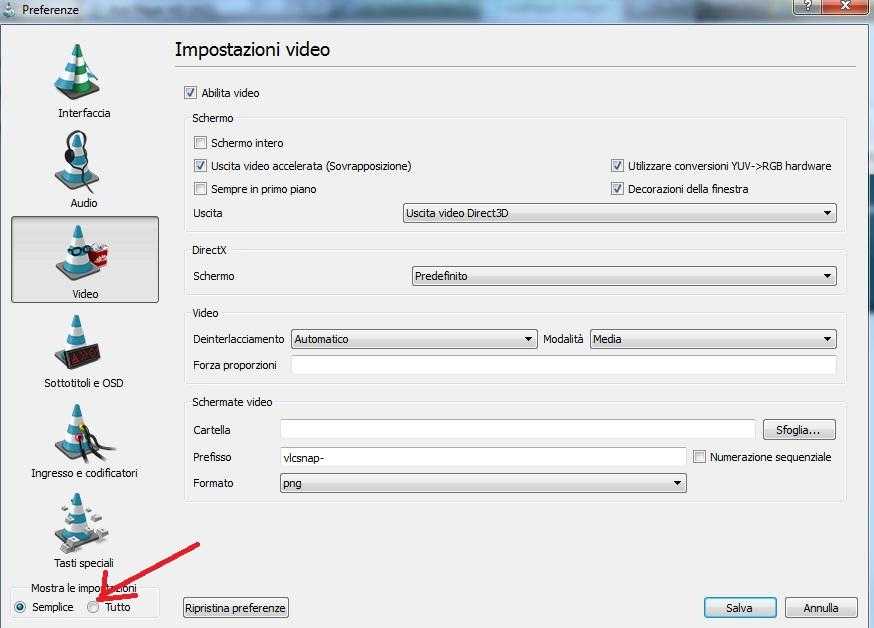Click the Deinterlacciamento label

click(x=239, y=339)
